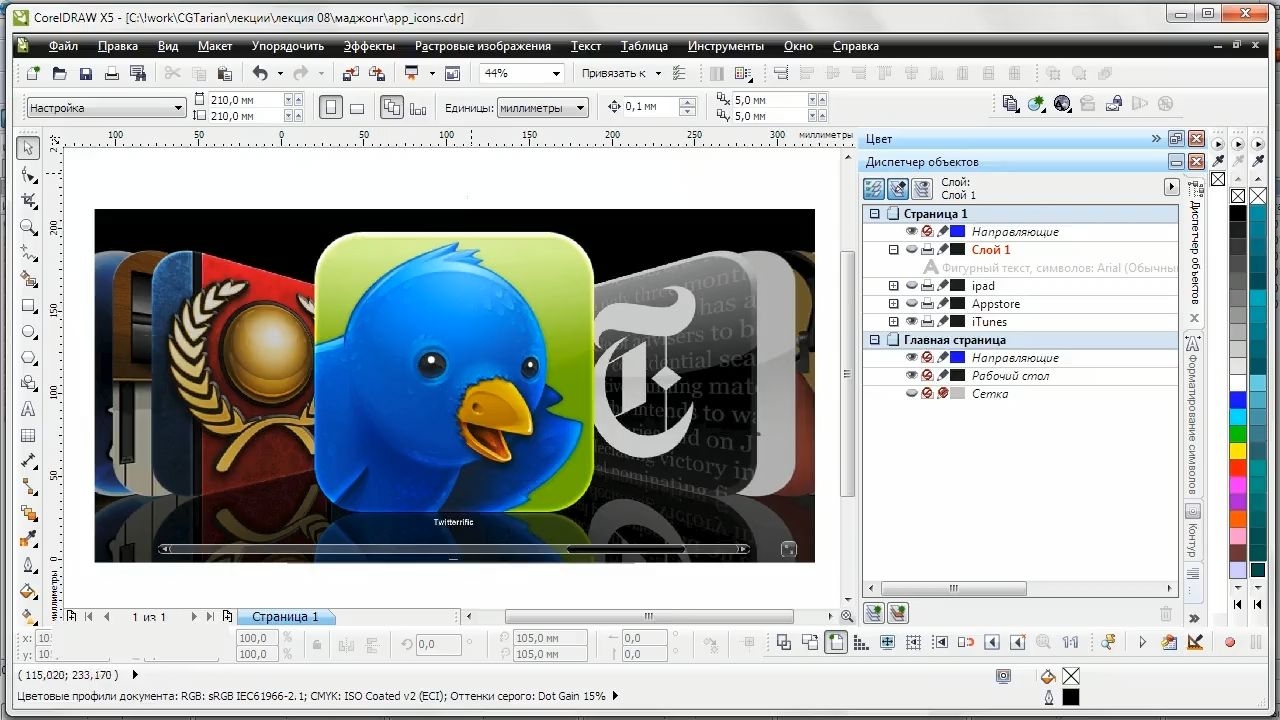Click the Привязать к button
This screenshot has height=720, width=1280.
(x=615, y=73)
